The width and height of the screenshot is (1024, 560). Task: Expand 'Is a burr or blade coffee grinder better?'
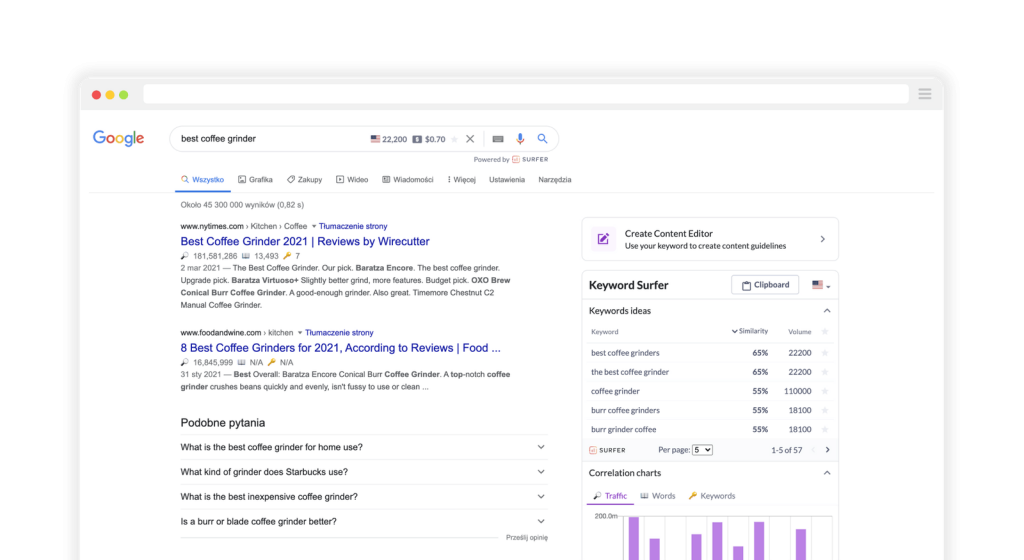[364, 521]
